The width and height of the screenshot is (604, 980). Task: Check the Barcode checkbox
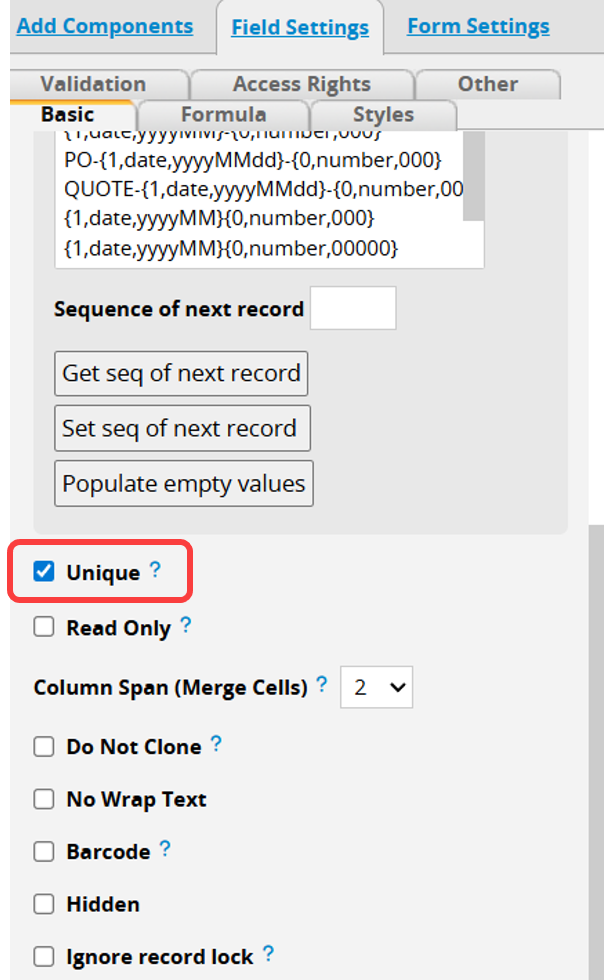(44, 851)
